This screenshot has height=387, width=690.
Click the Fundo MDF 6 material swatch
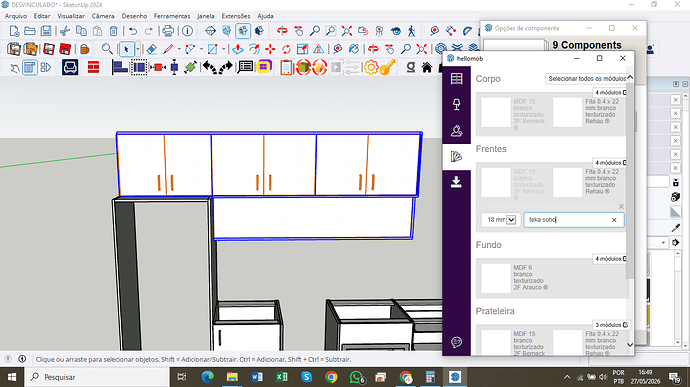[x=495, y=278]
